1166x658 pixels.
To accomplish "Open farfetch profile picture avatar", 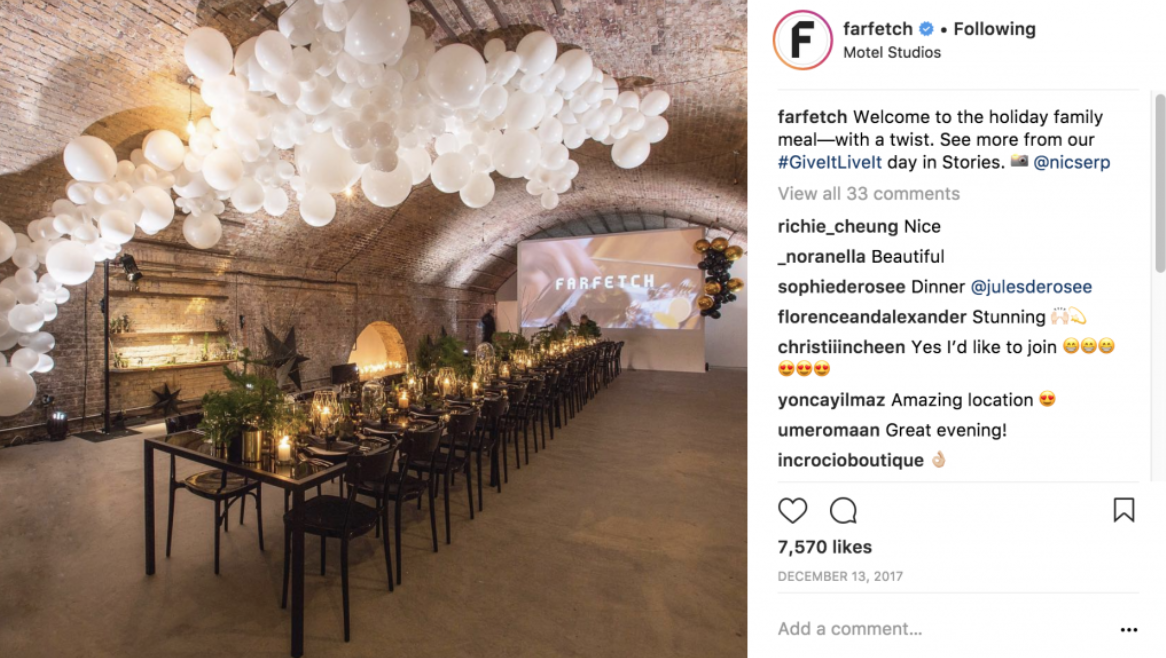I will coord(802,40).
